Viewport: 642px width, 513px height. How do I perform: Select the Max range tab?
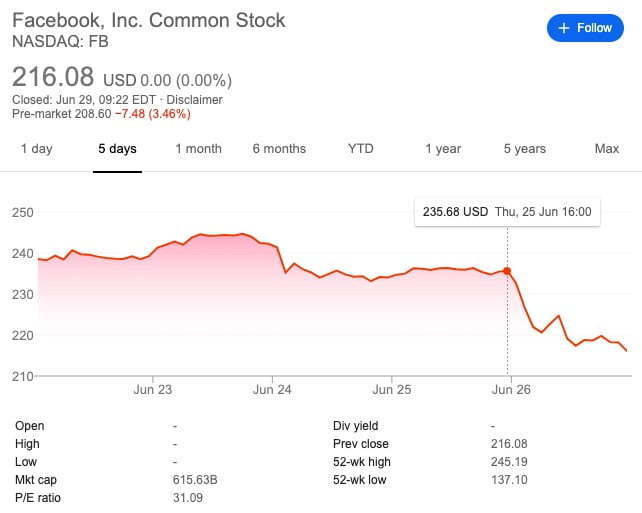pos(606,149)
